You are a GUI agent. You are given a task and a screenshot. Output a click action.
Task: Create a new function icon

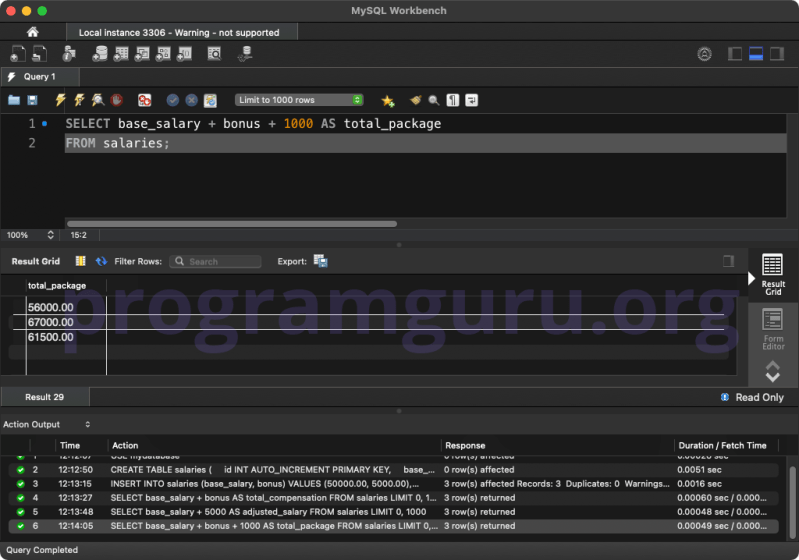tap(184, 54)
